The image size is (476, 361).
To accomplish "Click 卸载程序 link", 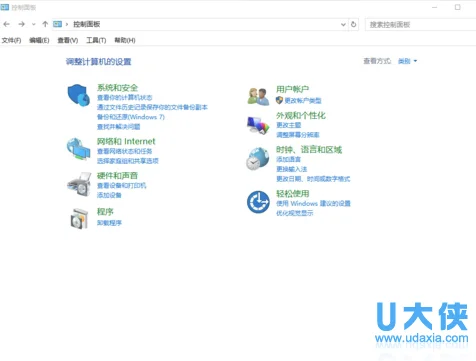I will pos(109,223).
